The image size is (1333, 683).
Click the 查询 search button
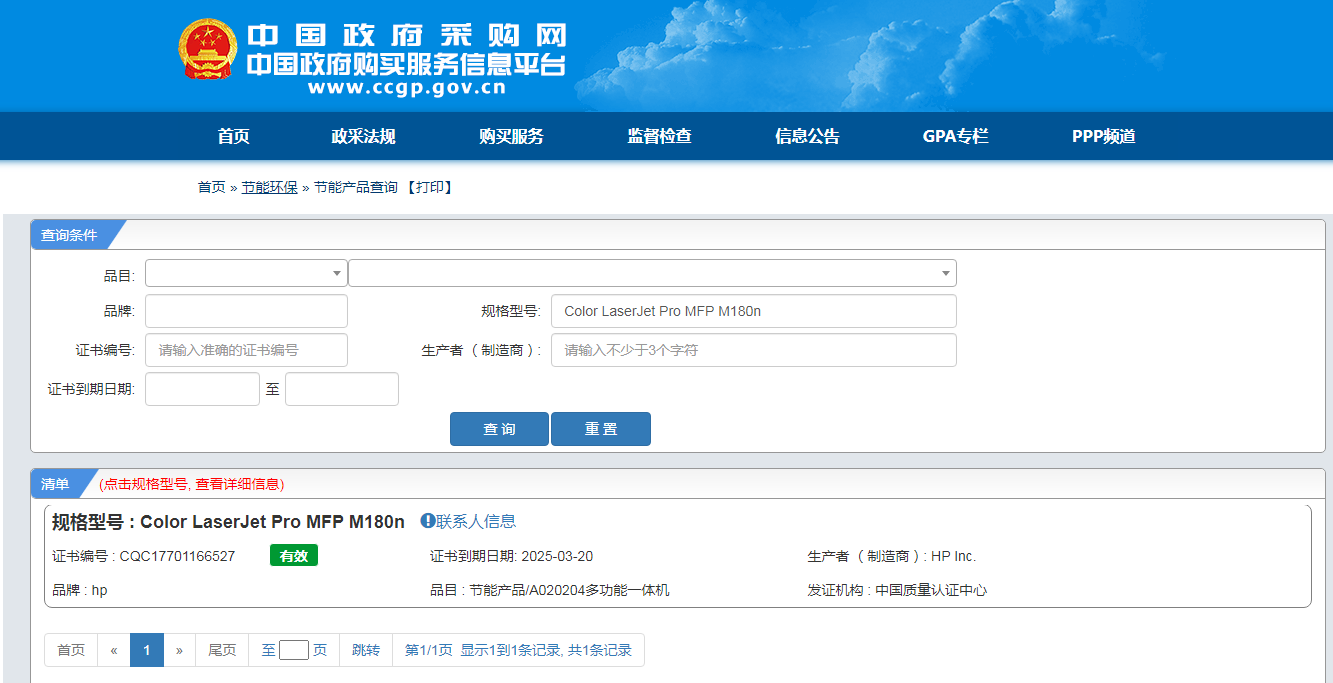[x=499, y=429]
